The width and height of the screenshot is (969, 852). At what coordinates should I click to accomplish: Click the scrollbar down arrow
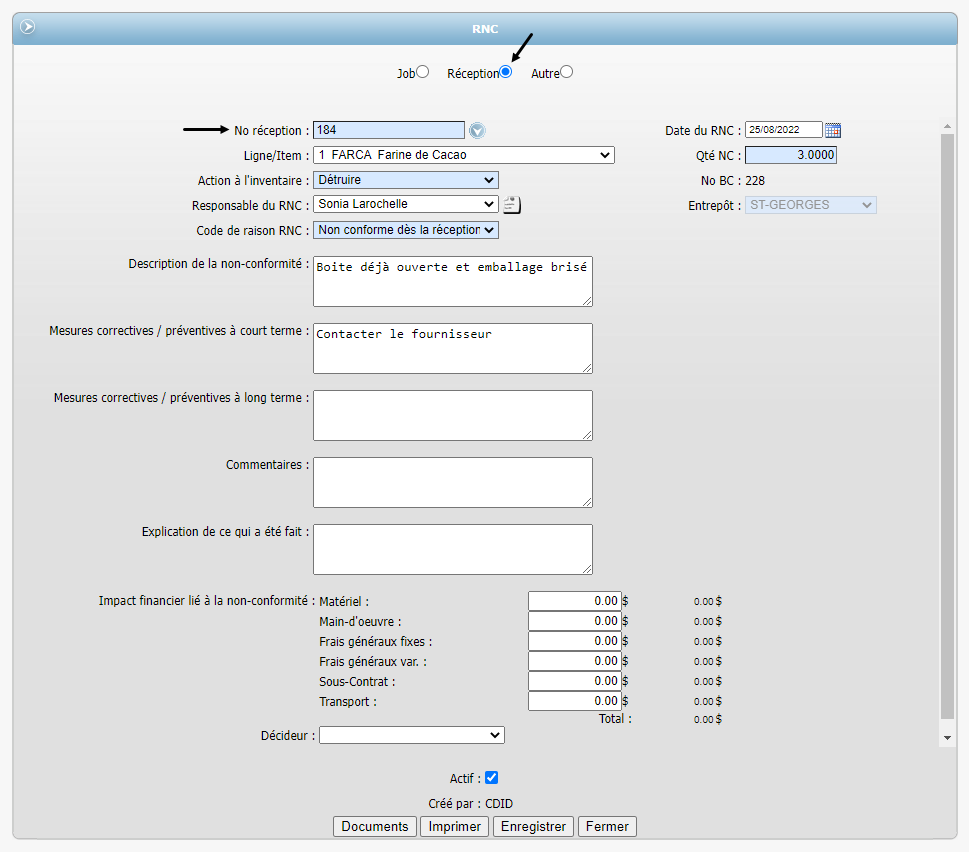coord(947,737)
